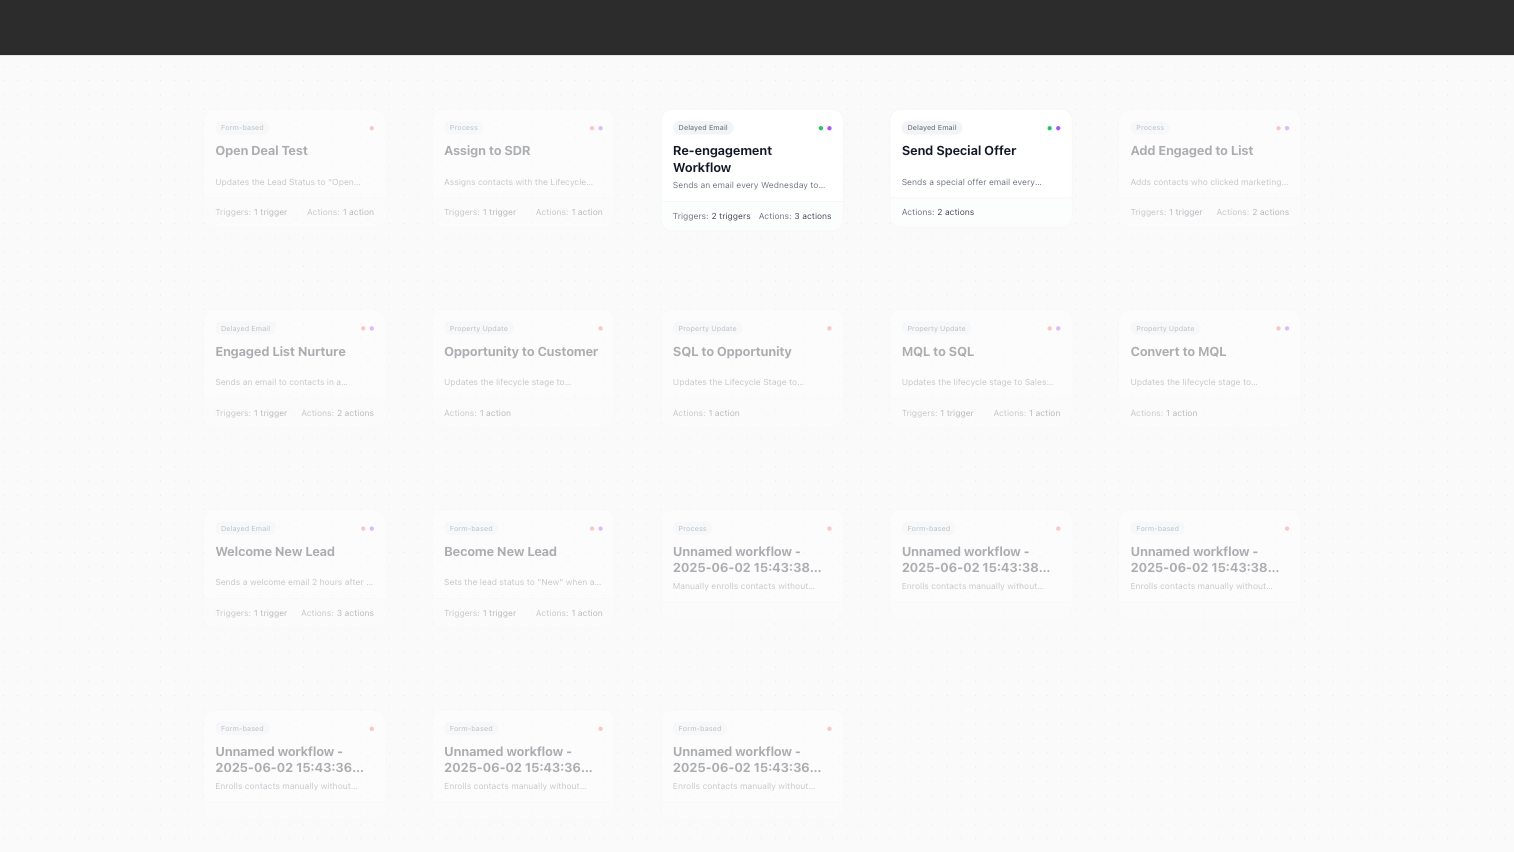
Task: Toggle the green status dot on MQL to SQL
Action: (1048, 328)
